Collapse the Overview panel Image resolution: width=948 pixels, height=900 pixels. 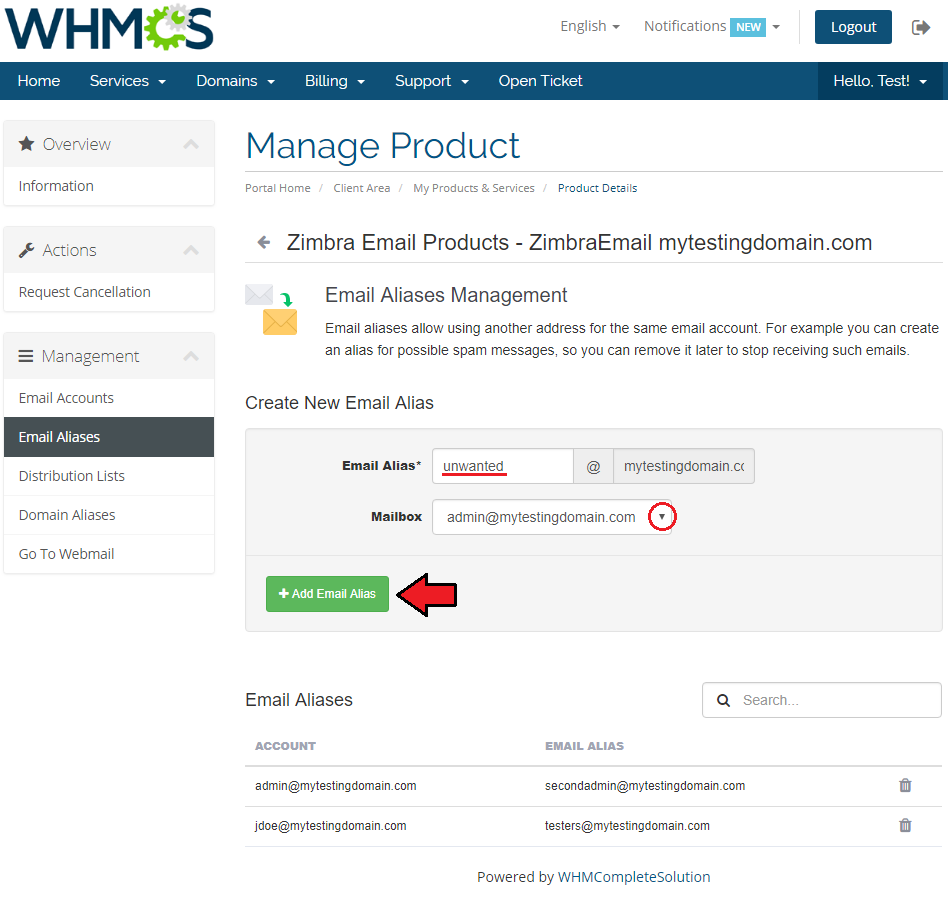[191, 144]
